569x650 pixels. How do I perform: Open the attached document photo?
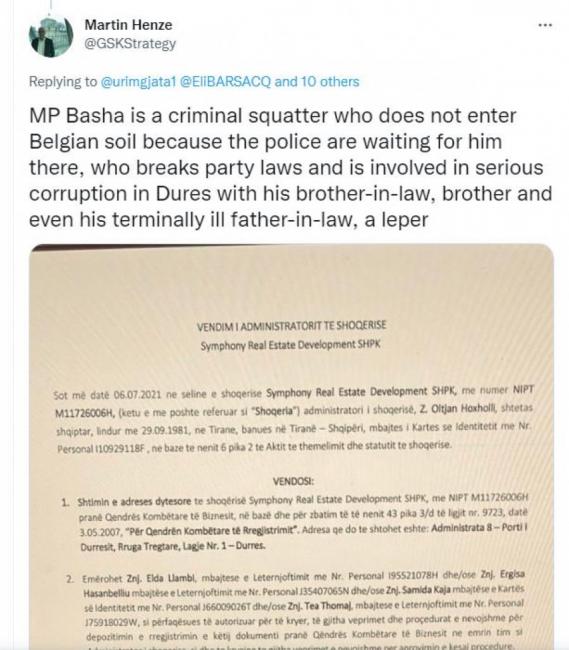click(291, 446)
